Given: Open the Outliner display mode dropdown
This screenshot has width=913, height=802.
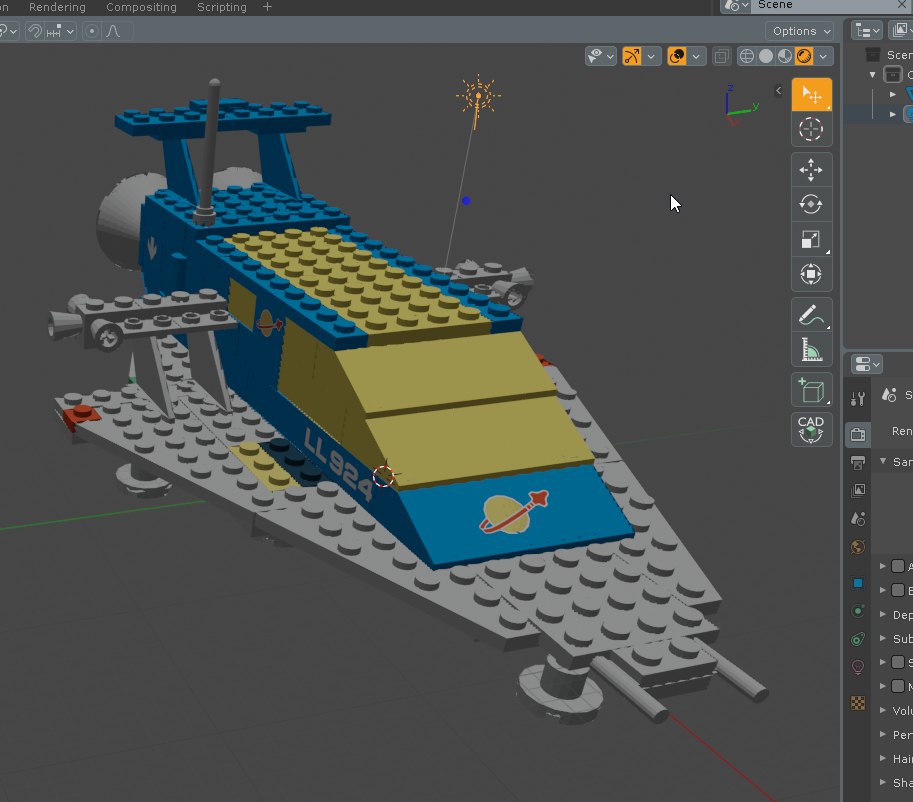Looking at the screenshot, I should point(901,31).
